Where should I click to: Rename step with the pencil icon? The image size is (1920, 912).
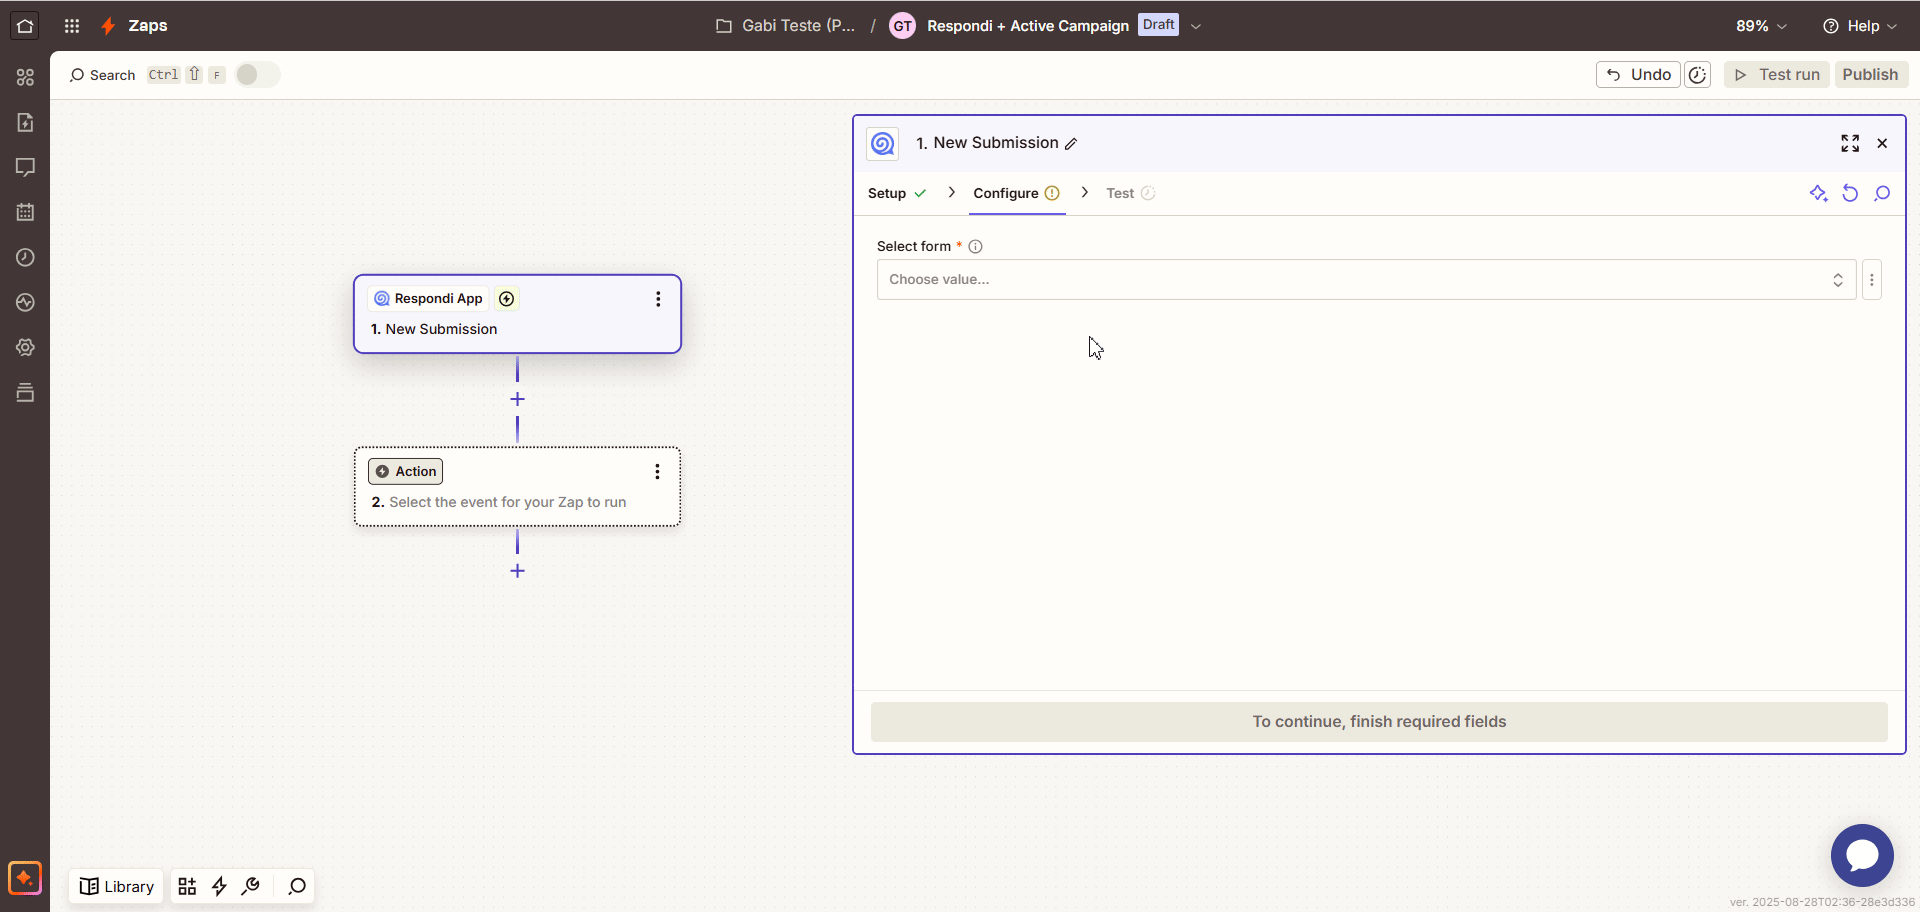tap(1071, 144)
